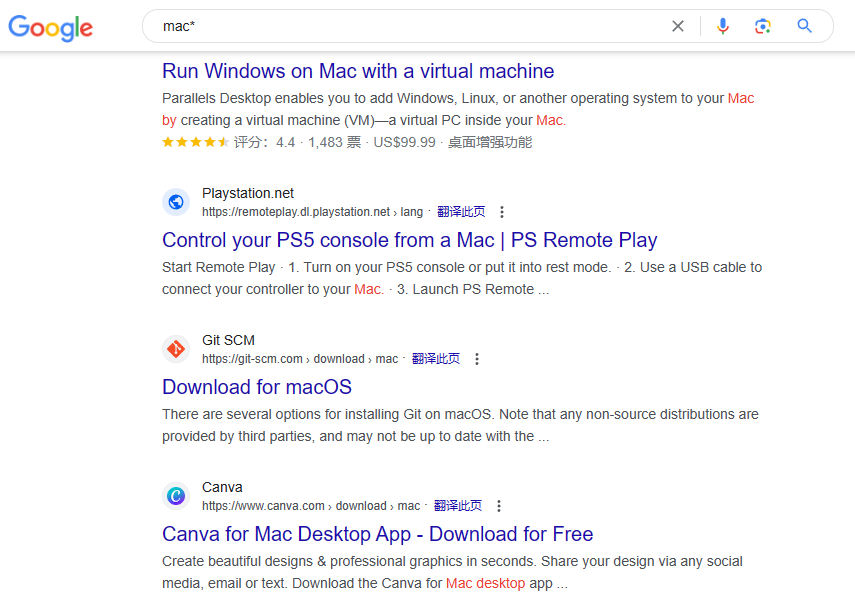
Task: Translate the Playstation.net result page
Action: point(461,212)
